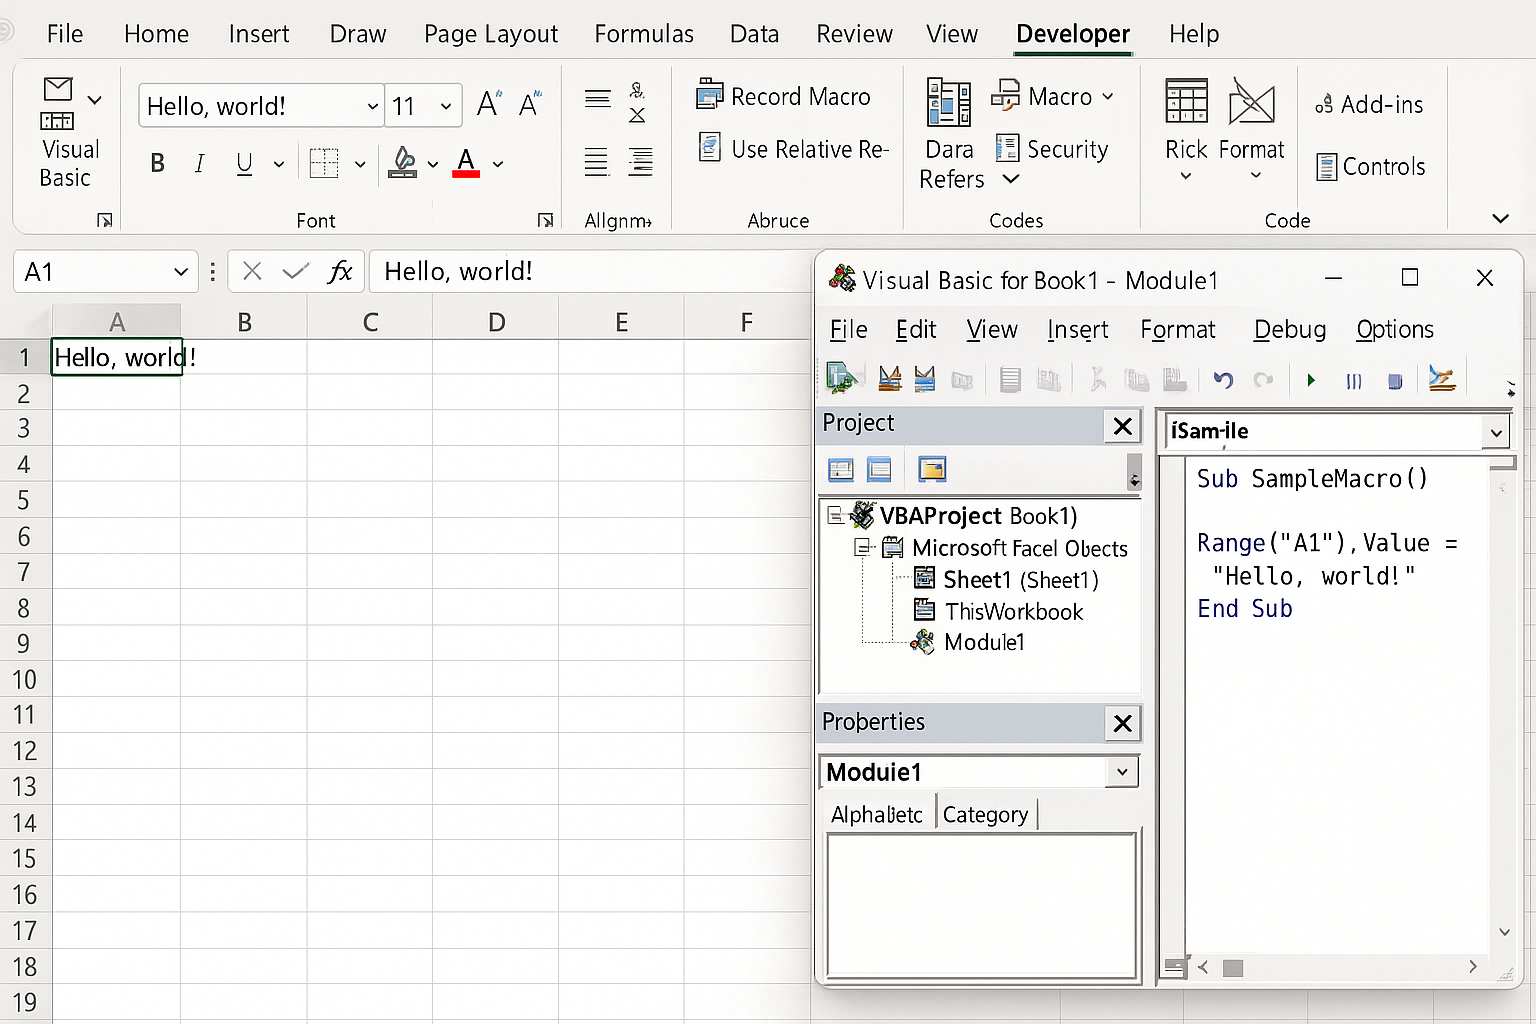The image size is (1536, 1024).
Task: Toggle Folders icon in Project panel
Action: (x=932, y=469)
